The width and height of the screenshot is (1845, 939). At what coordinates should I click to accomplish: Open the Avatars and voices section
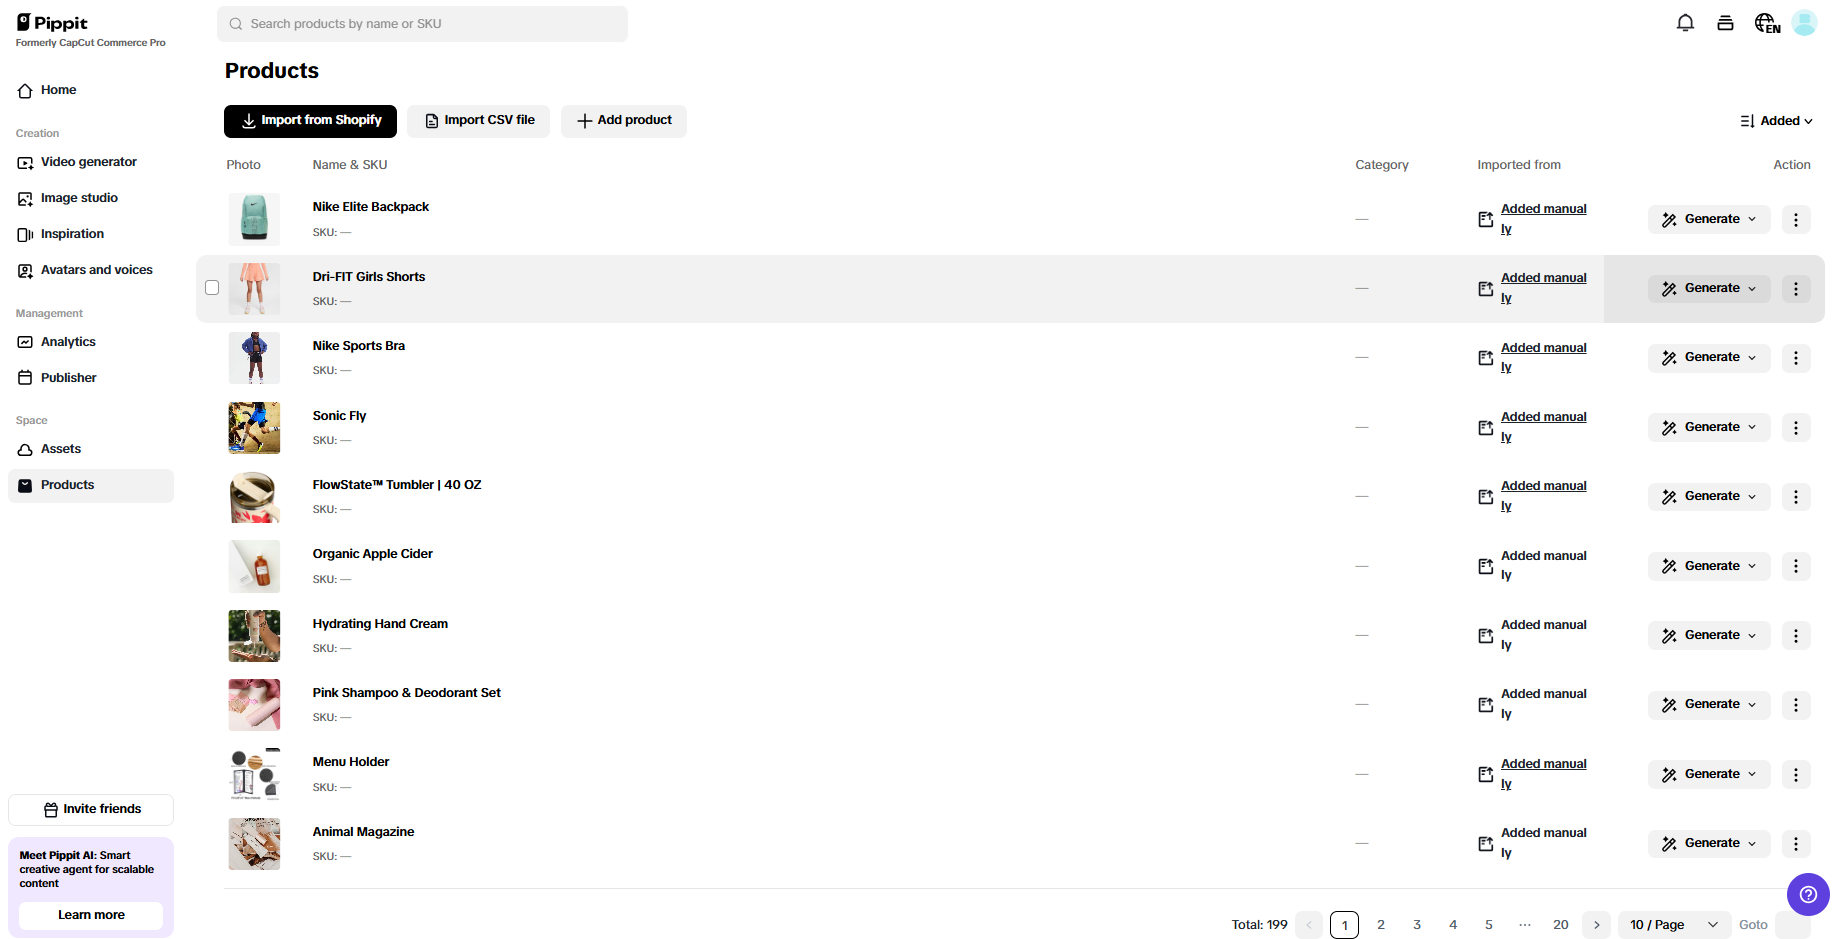[x=96, y=270]
